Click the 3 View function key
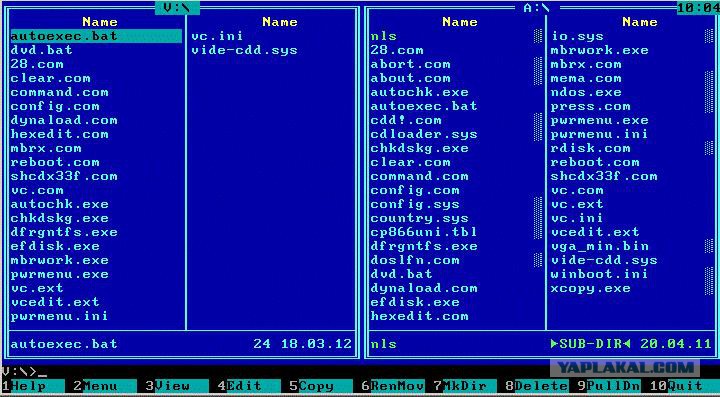 point(177,386)
